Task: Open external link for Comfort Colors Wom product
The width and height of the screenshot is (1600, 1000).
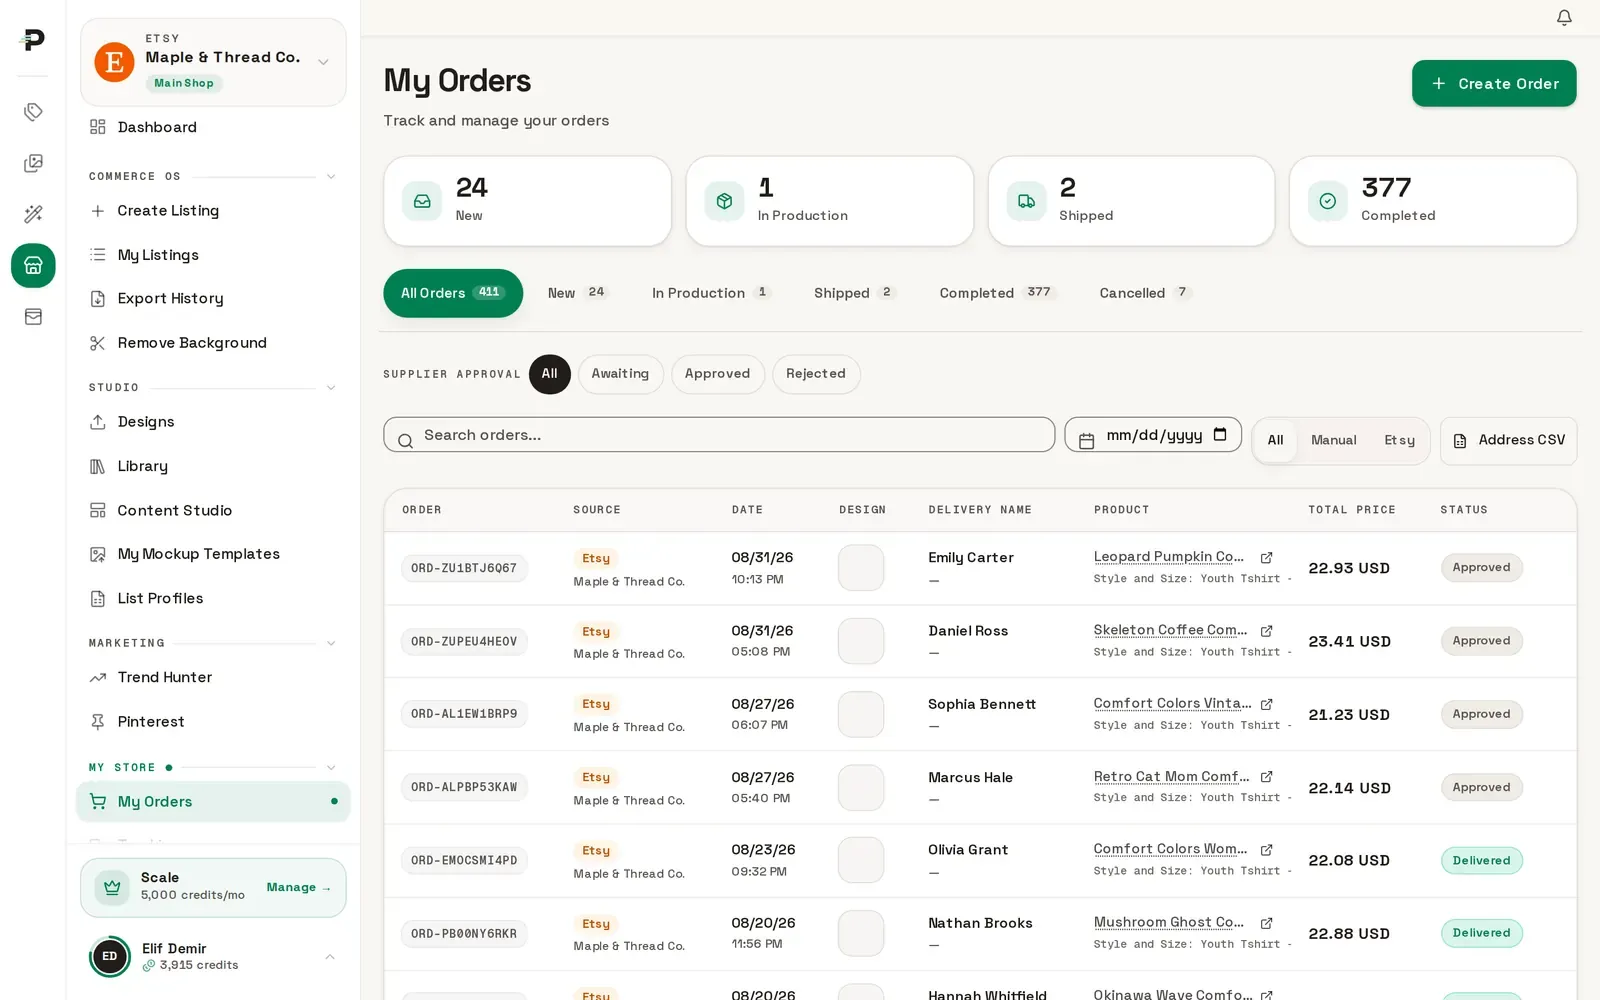Action: click(1266, 850)
